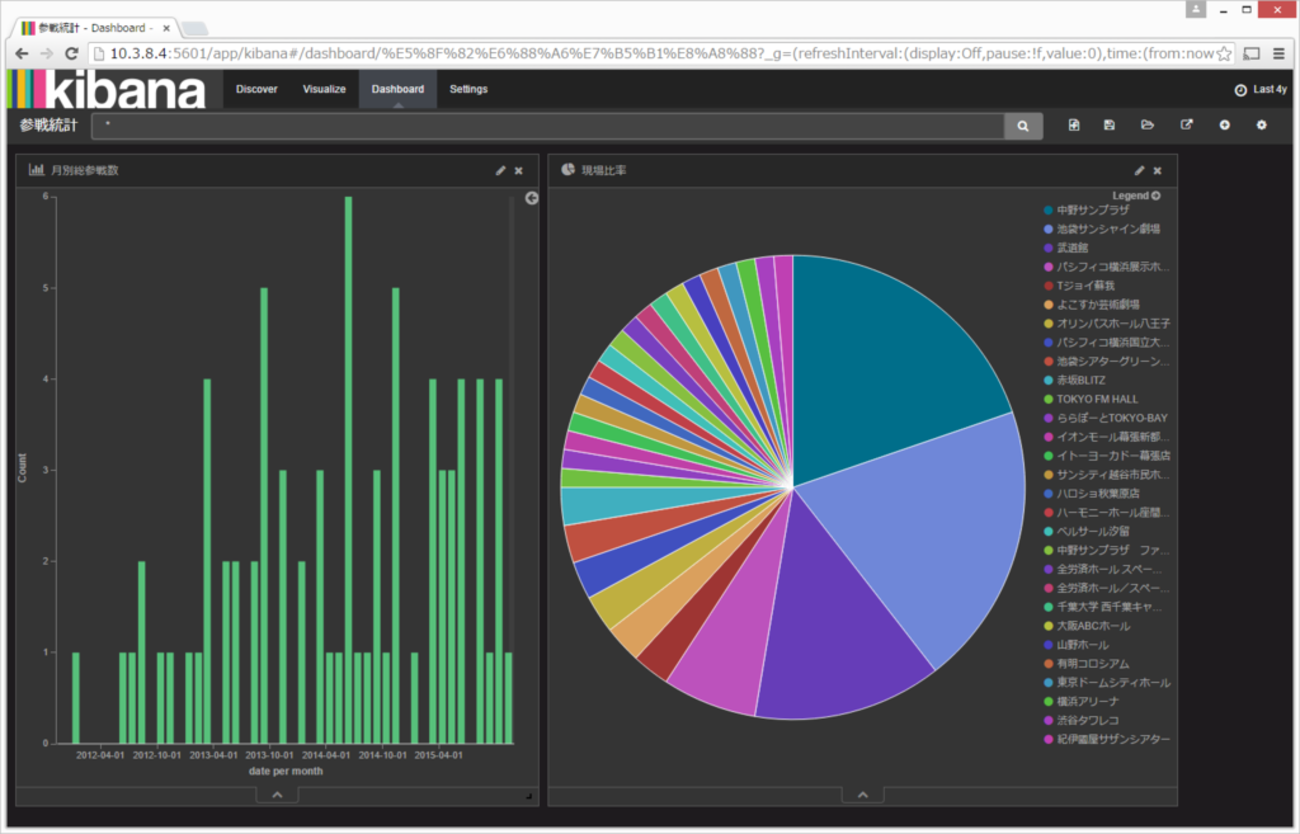The height and width of the screenshot is (834, 1300).
Task: Expand the spy panel under the bar chart
Action: click(x=277, y=795)
